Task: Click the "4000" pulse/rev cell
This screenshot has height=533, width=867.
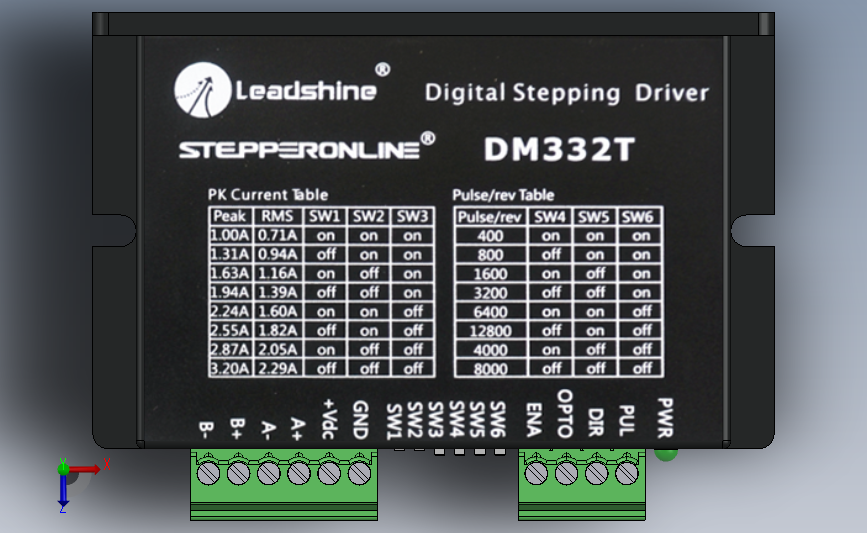Action: click(490, 350)
